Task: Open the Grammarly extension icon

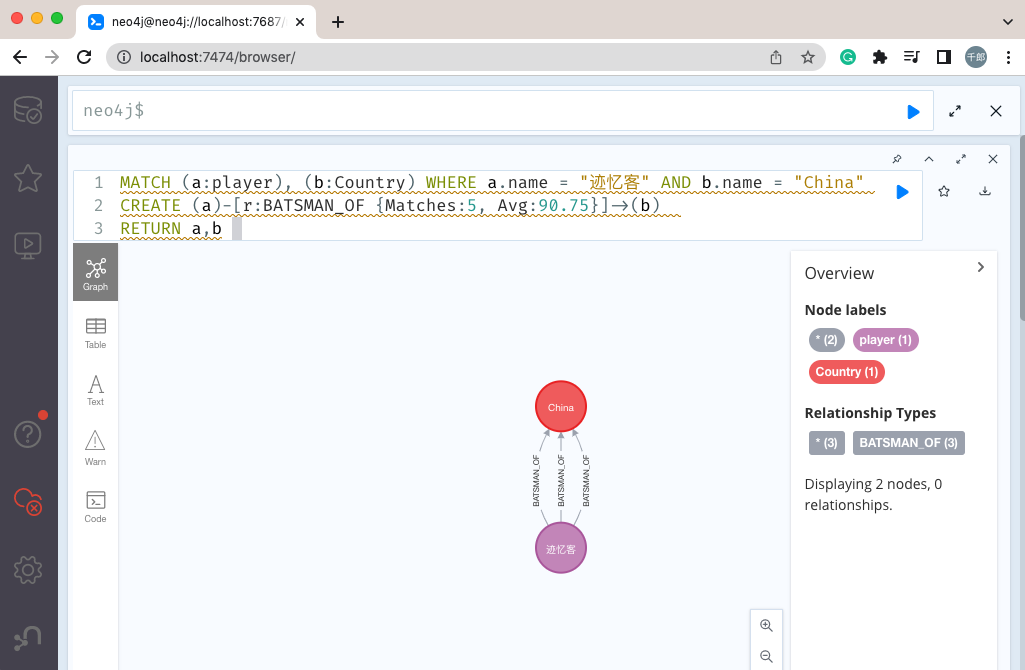Action: [848, 58]
